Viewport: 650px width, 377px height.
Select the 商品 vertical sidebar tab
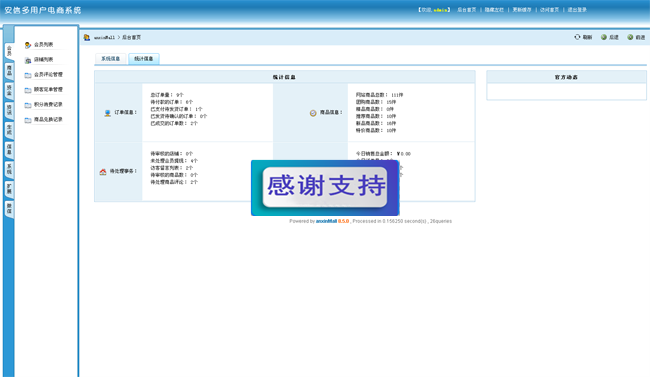(9, 71)
